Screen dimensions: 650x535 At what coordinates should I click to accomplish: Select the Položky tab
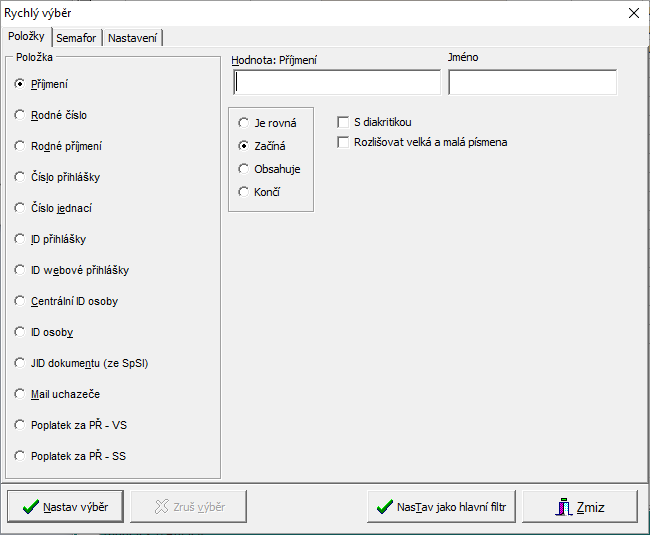click(x=27, y=37)
